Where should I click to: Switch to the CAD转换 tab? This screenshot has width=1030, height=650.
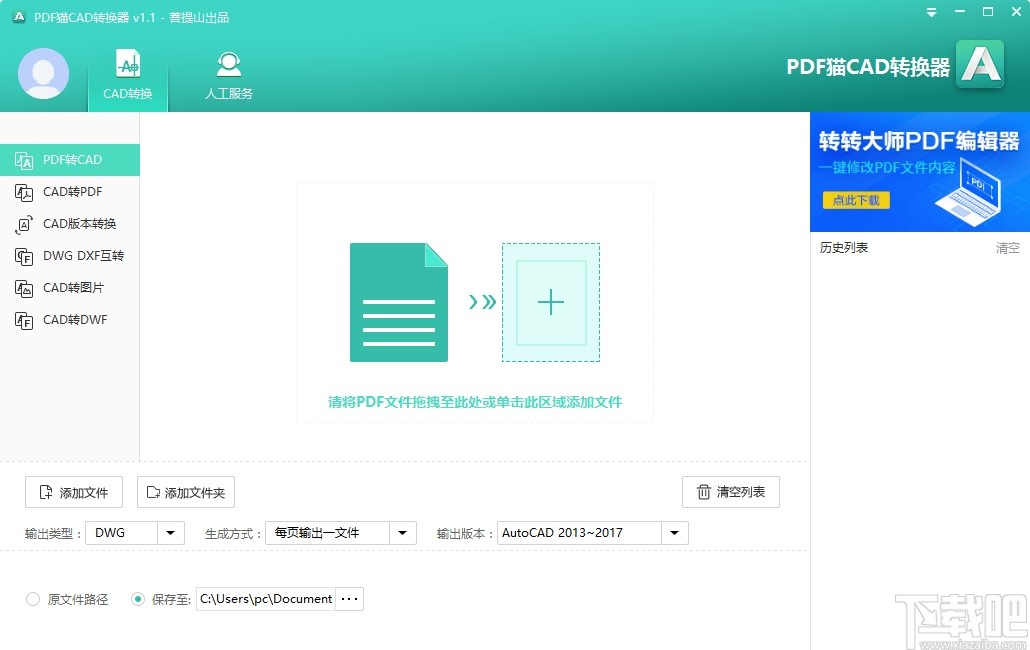127,75
